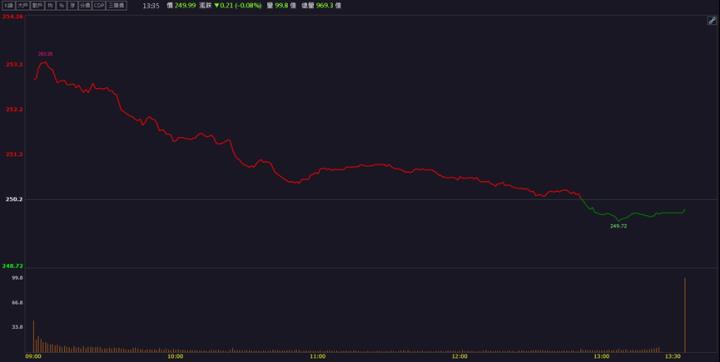Screen dimensions: 720x362
Task: Click the 13:35 timestamp in header
Action: tap(151, 6)
